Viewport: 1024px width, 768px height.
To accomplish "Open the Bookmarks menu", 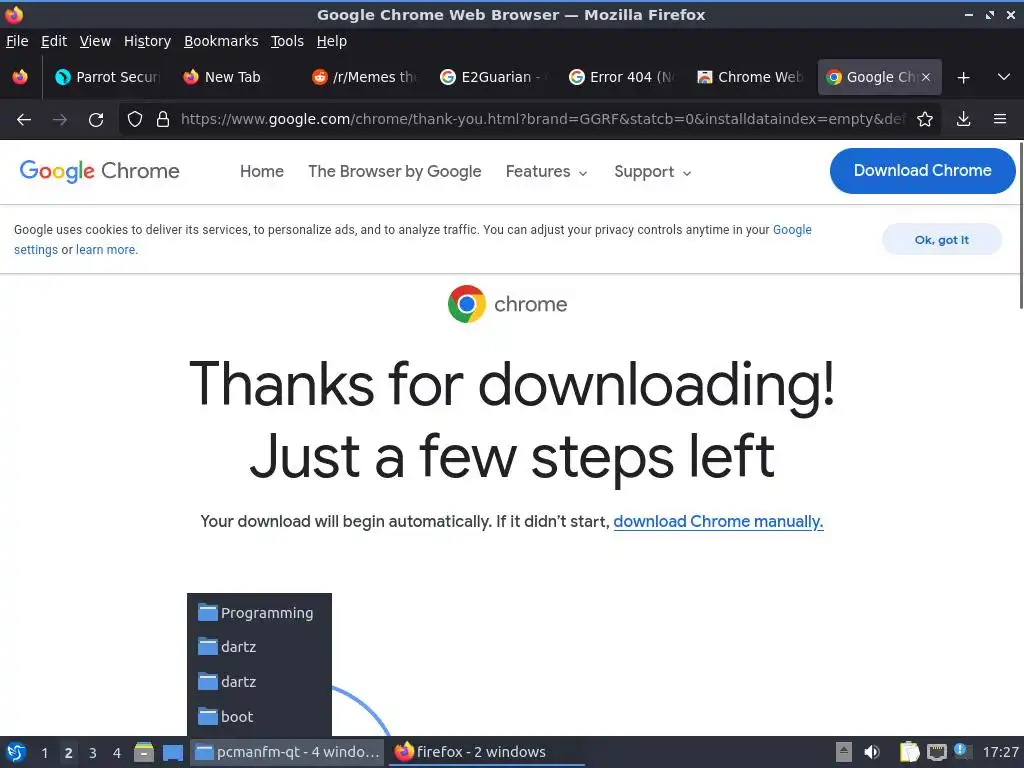I will [221, 41].
